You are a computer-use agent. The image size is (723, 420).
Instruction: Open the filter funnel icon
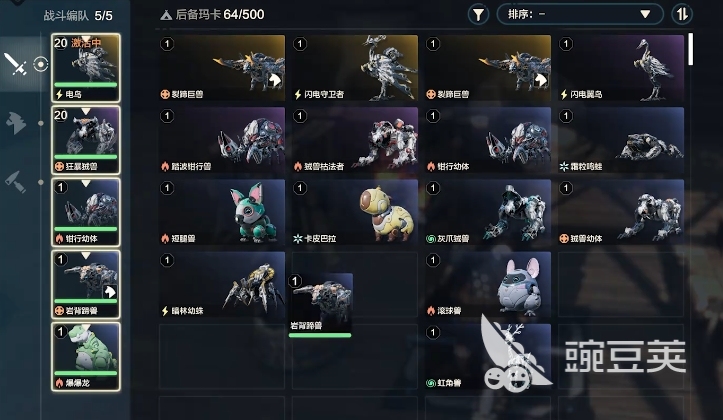[x=478, y=15]
